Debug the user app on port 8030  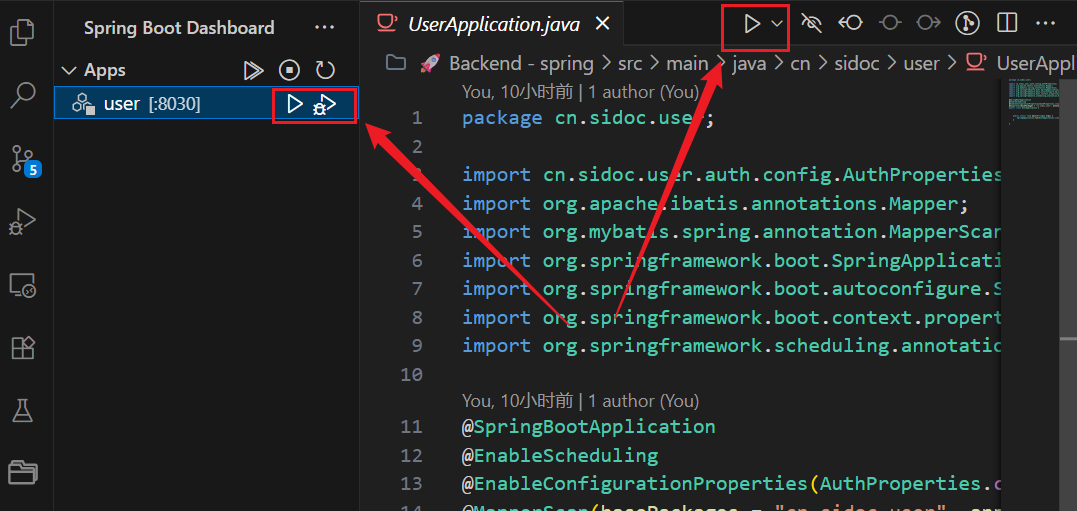325,104
